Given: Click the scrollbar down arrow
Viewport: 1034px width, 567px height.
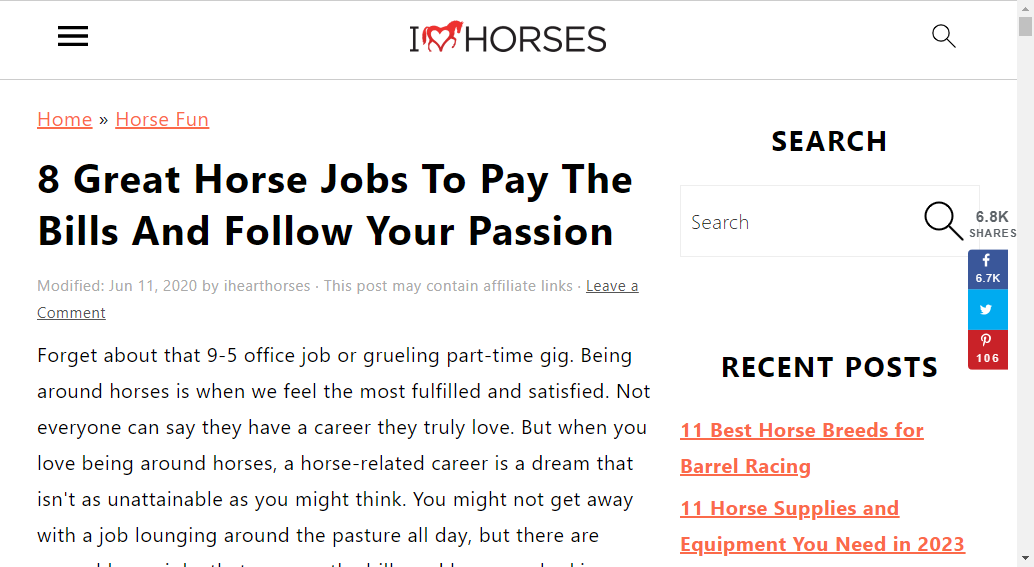Looking at the screenshot, I should tap(1025, 559).
